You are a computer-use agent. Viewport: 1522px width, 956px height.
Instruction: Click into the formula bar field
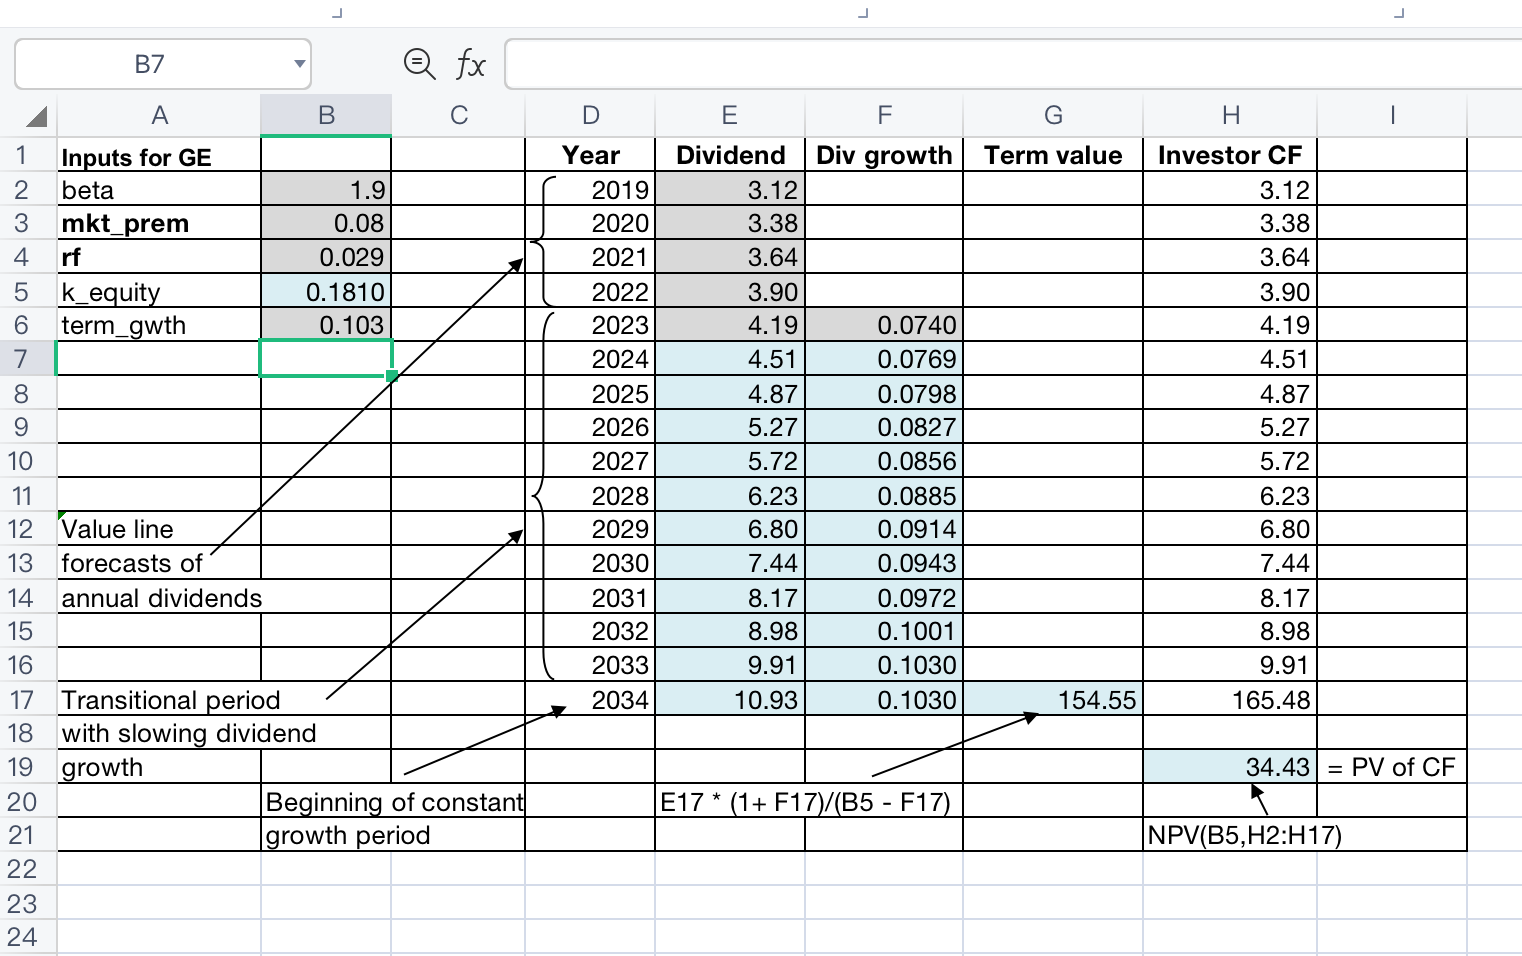pos(1013,64)
